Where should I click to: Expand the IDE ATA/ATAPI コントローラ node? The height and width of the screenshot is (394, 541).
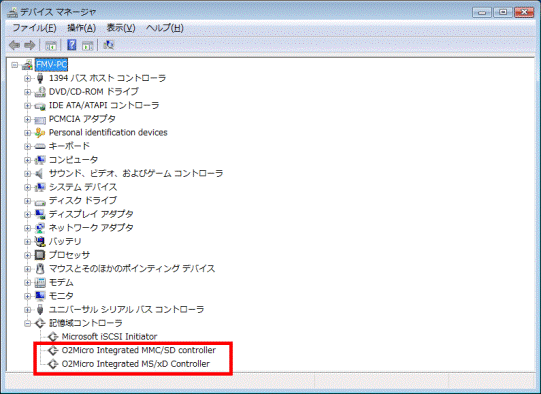[27, 106]
